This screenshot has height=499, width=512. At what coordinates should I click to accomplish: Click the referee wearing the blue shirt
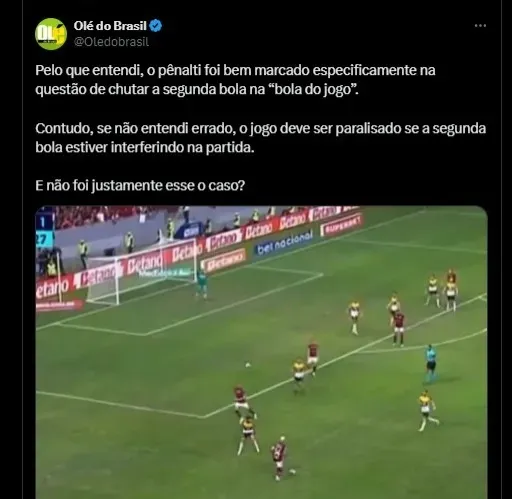tap(430, 363)
